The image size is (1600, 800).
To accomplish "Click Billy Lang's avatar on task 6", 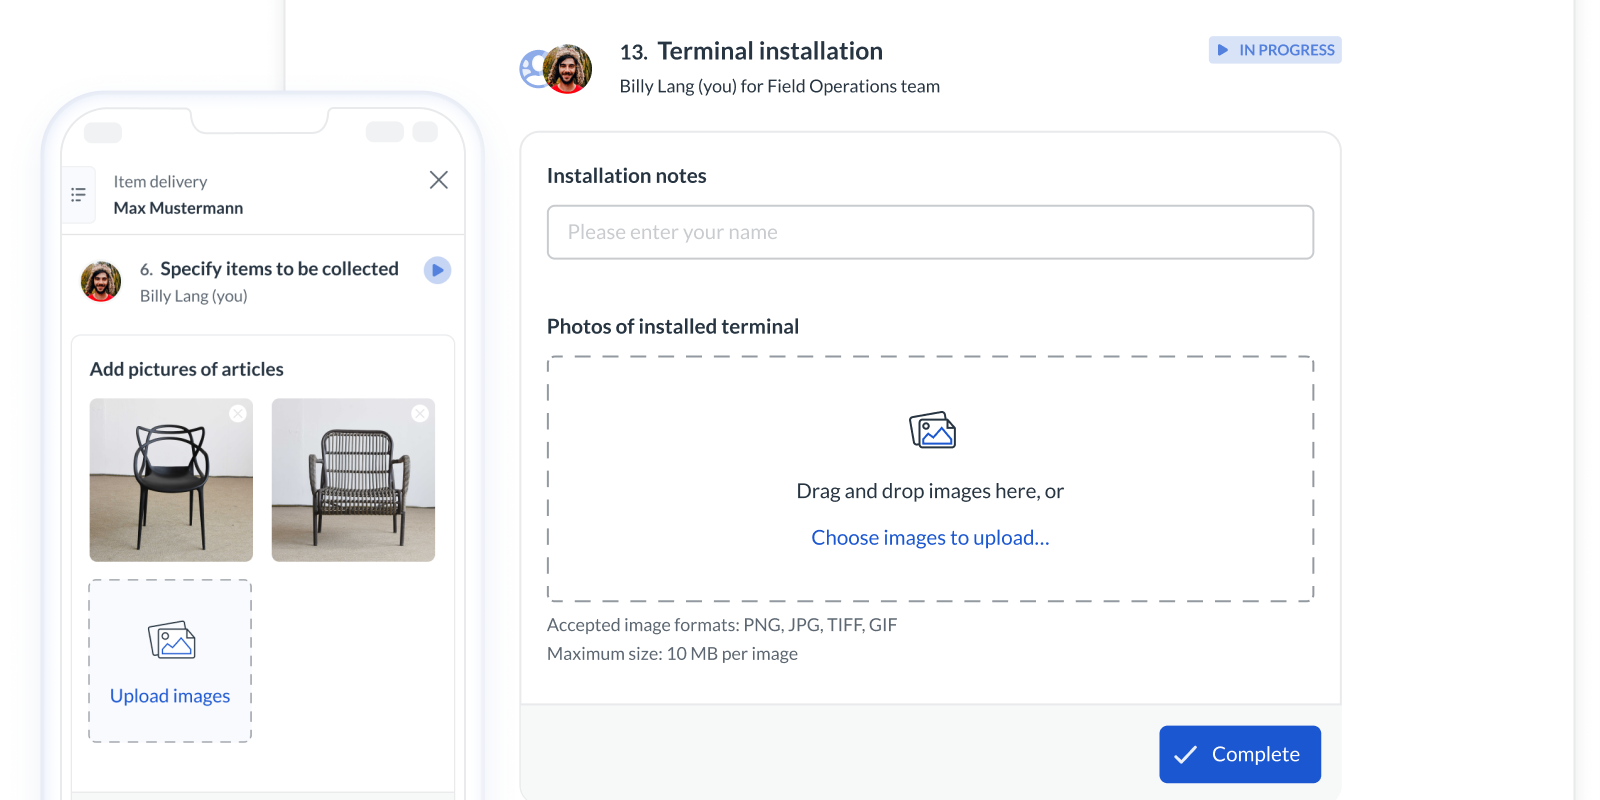I will [x=100, y=281].
